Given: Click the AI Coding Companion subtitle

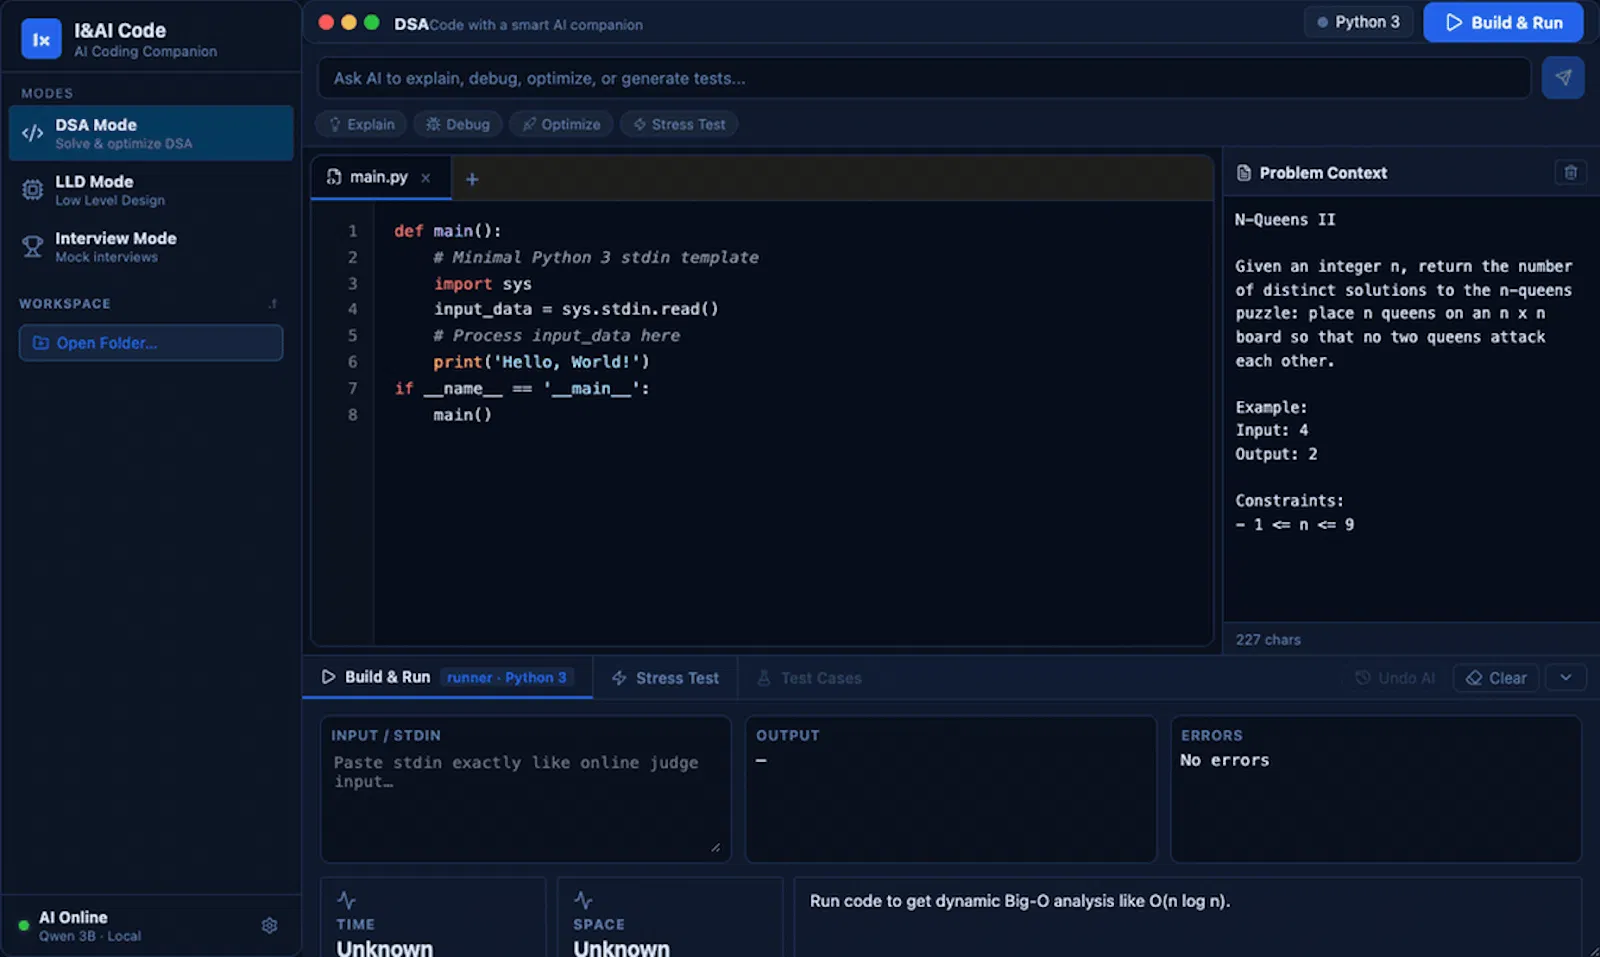Looking at the screenshot, I should coord(145,51).
